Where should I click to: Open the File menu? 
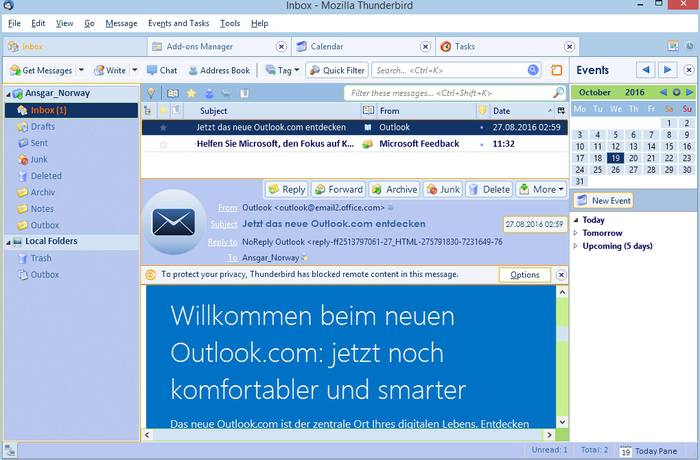[14, 23]
